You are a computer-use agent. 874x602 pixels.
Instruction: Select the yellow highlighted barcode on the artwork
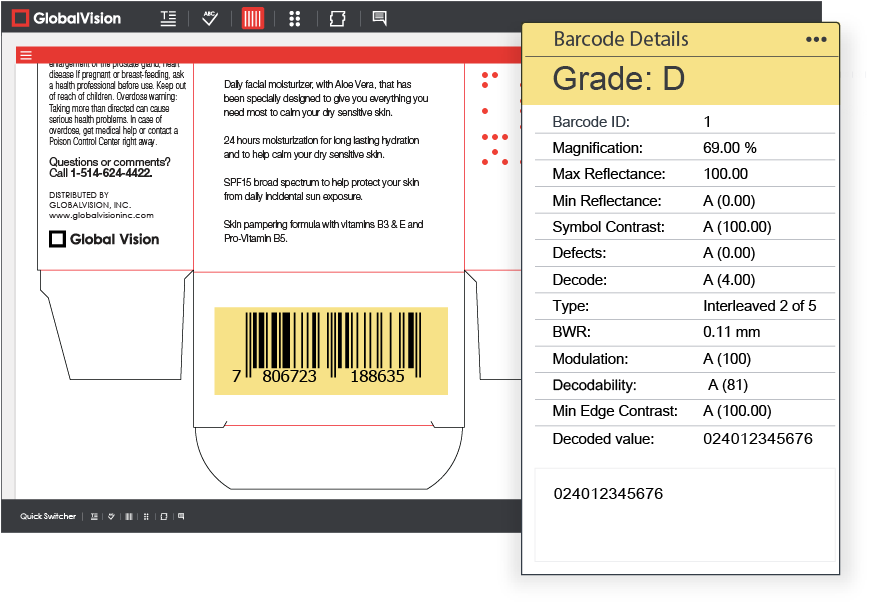(x=331, y=350)
